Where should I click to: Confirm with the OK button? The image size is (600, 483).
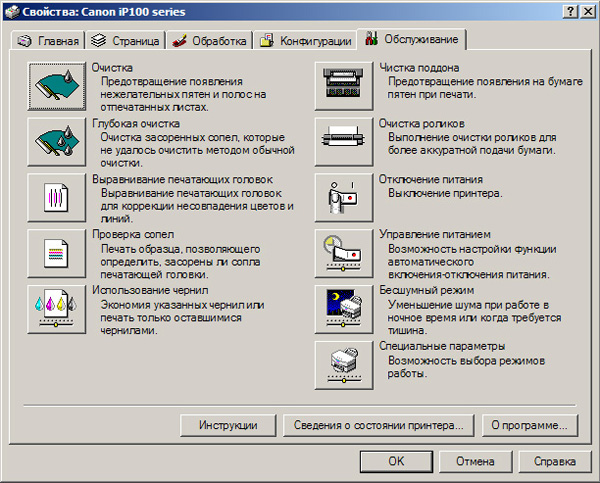[396, 461]
